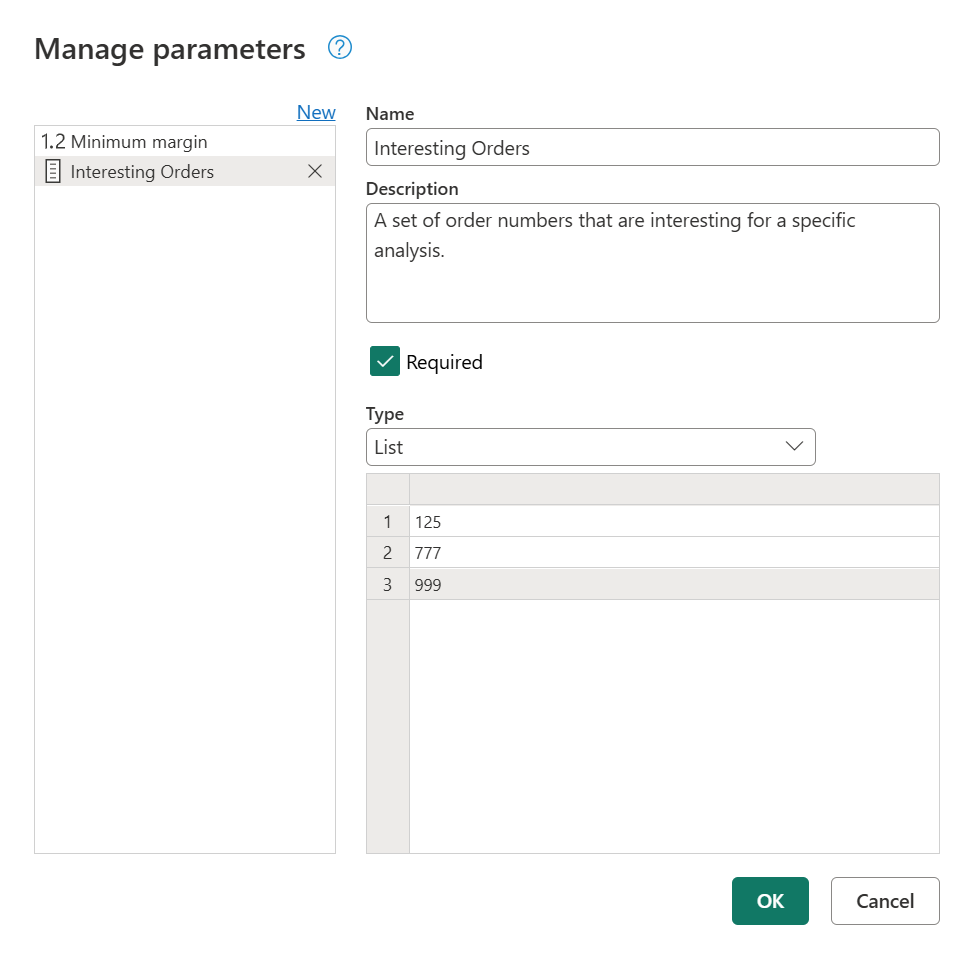Open the Type dropdown
The width and height of the screenshot is (974, 960).
click(590, 446)
